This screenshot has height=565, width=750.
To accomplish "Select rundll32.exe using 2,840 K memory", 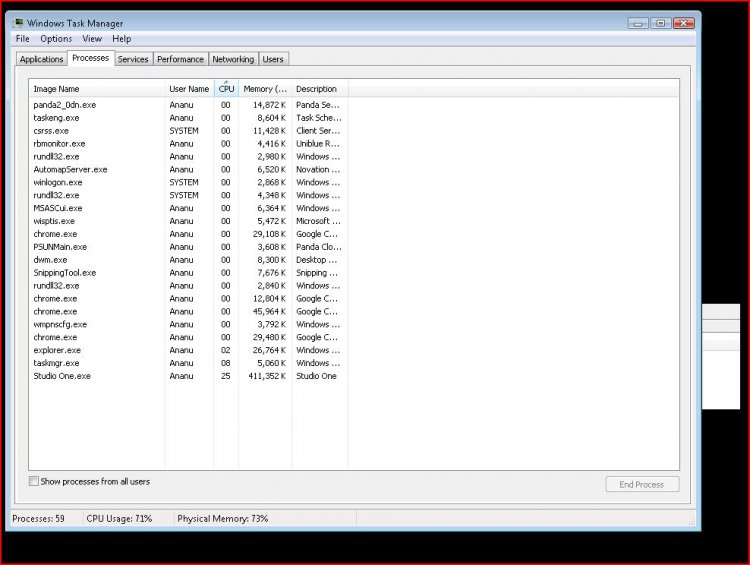I will click(188, 286).
